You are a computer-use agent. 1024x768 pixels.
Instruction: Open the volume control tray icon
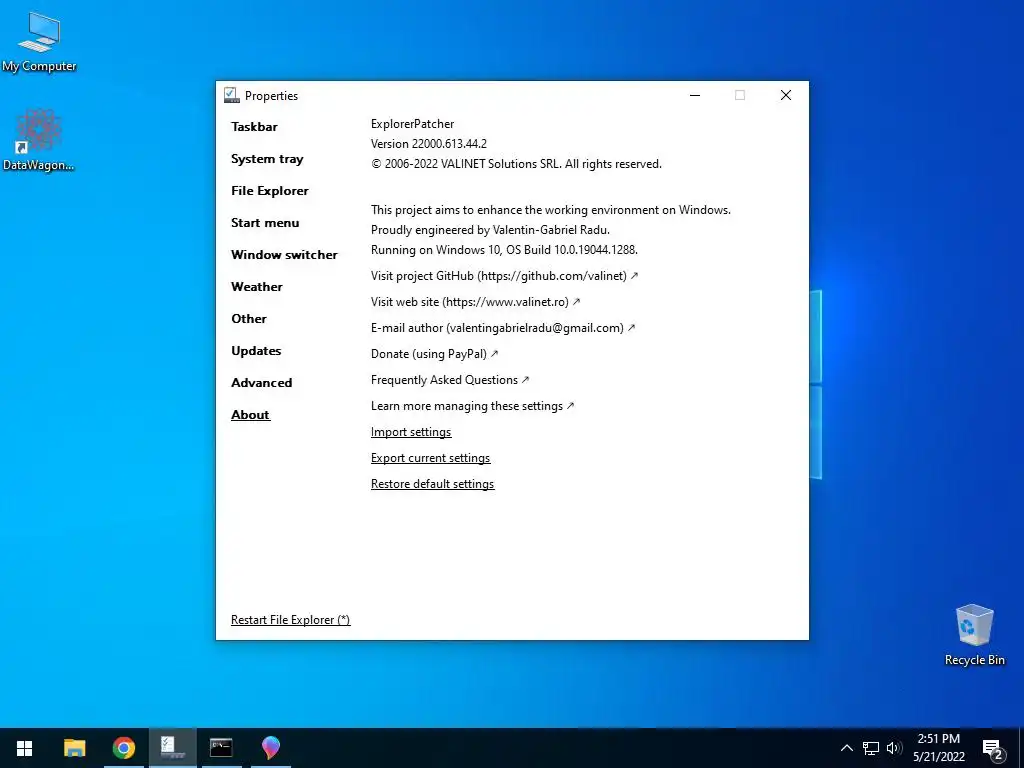coord(894,748)
